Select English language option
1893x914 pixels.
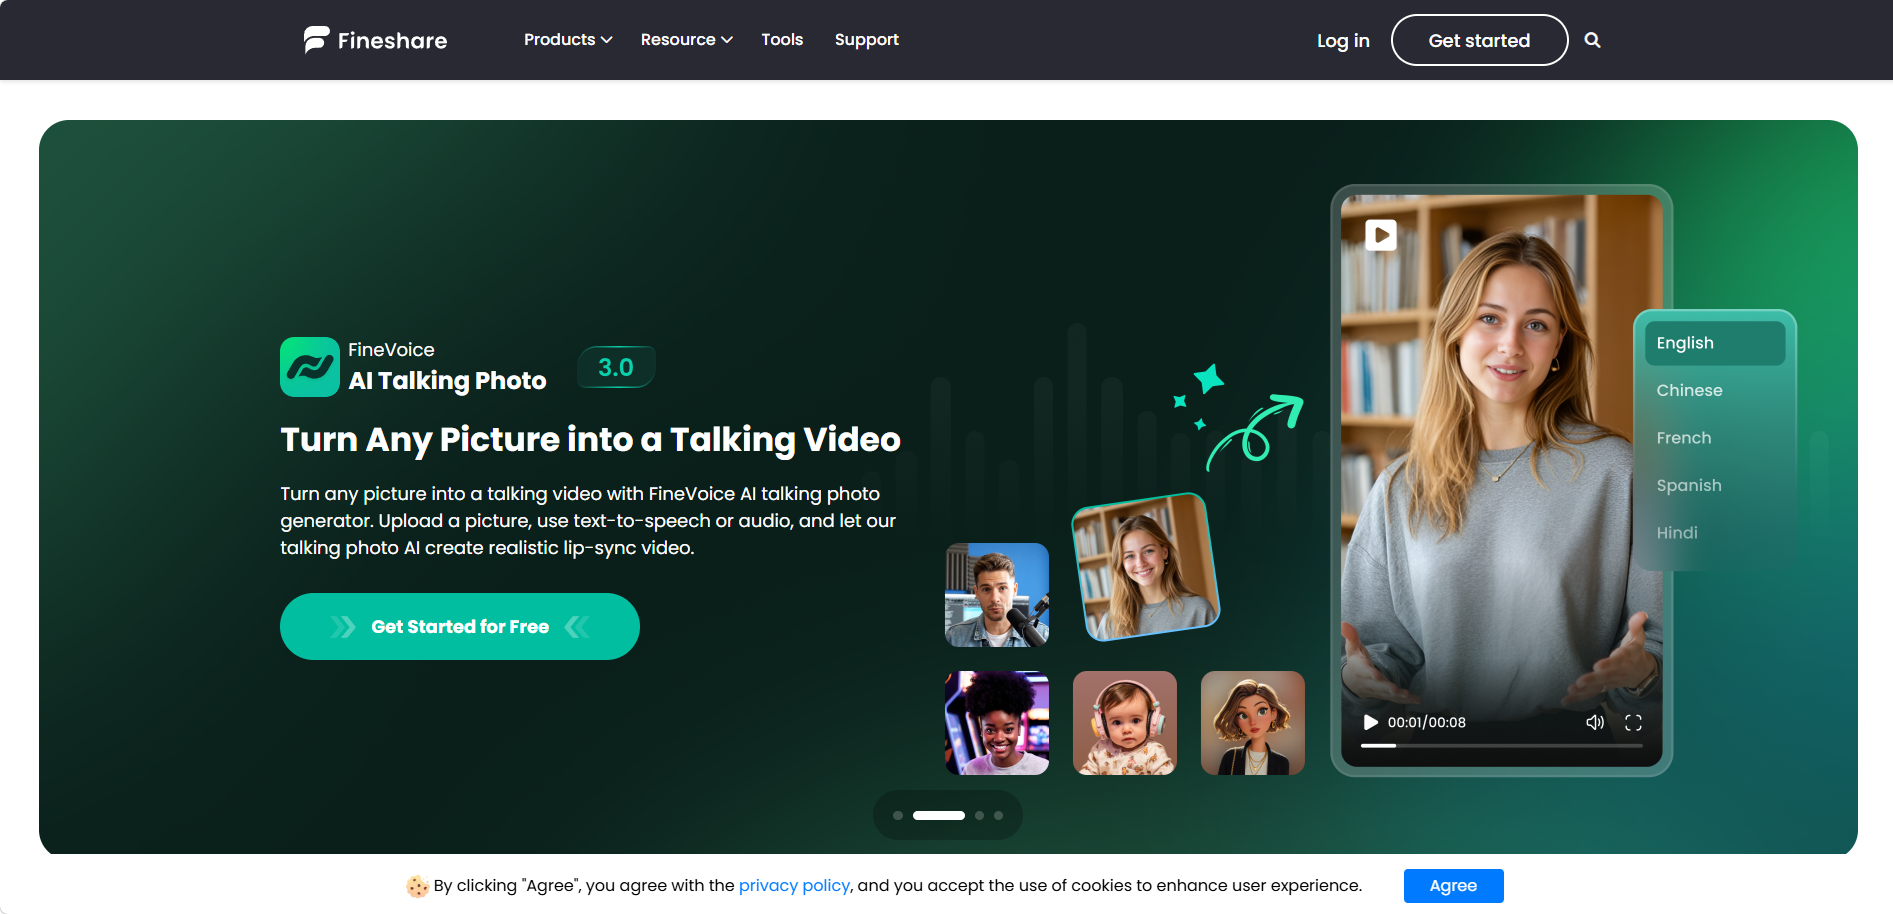coord(1715,343)
